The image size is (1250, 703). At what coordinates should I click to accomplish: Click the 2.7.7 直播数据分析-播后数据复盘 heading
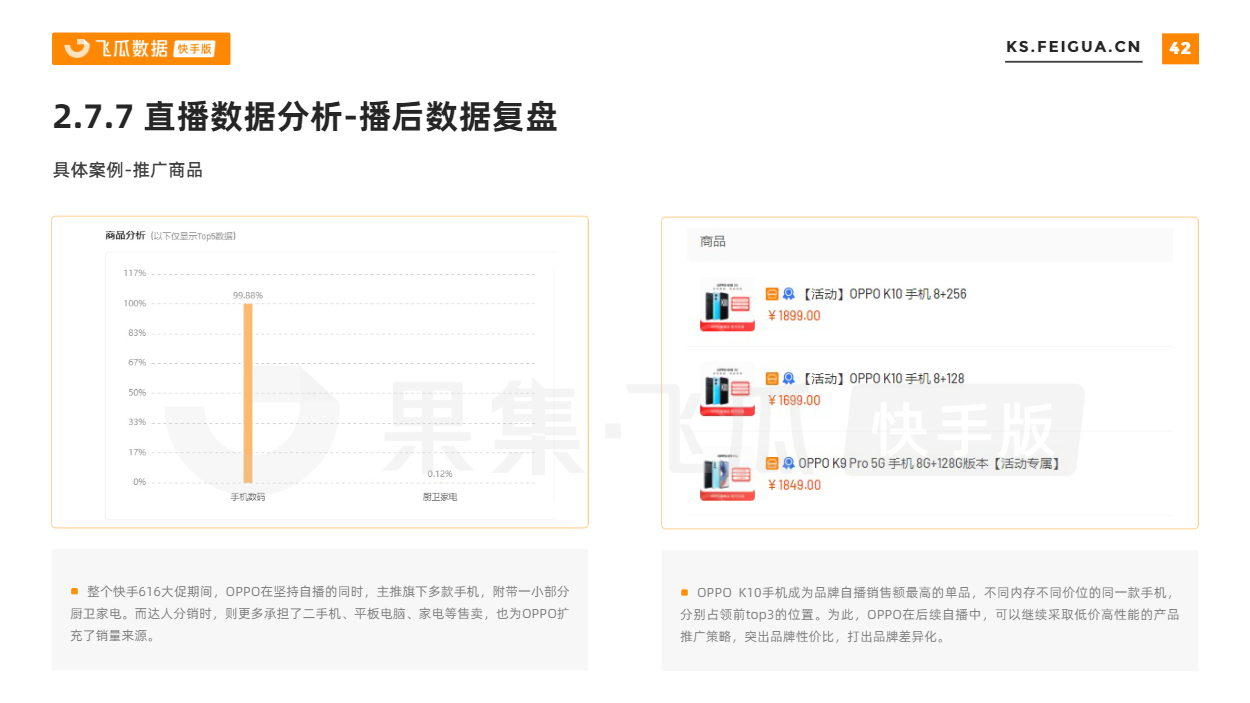coord(305,117)
